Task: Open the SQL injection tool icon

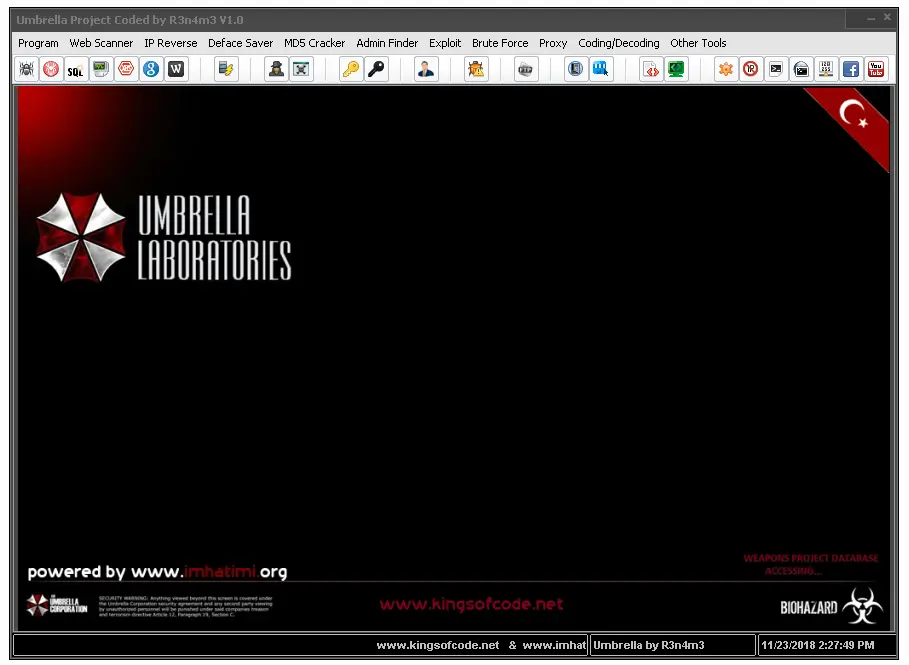Action: [74, 69]
